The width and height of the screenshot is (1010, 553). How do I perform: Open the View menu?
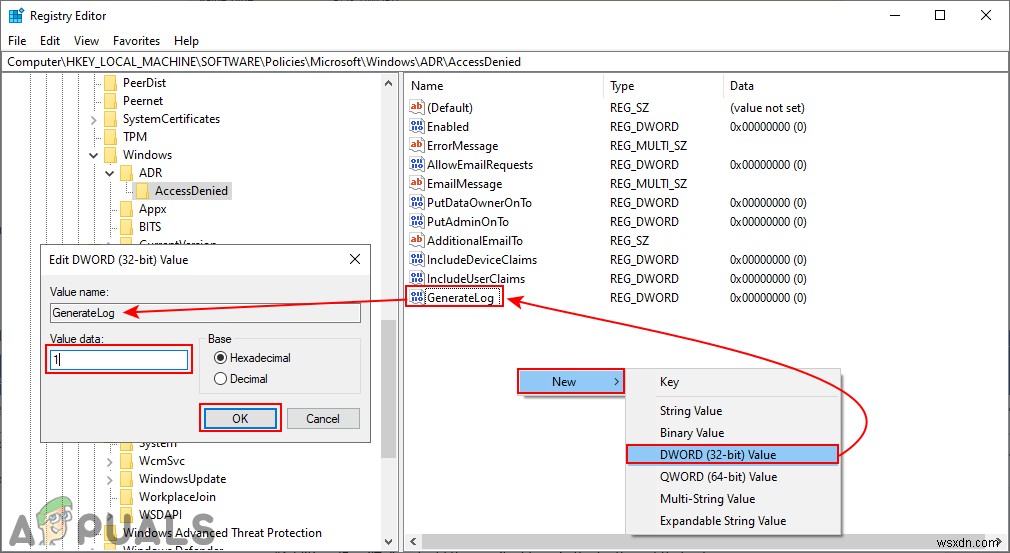click(86, 41)
